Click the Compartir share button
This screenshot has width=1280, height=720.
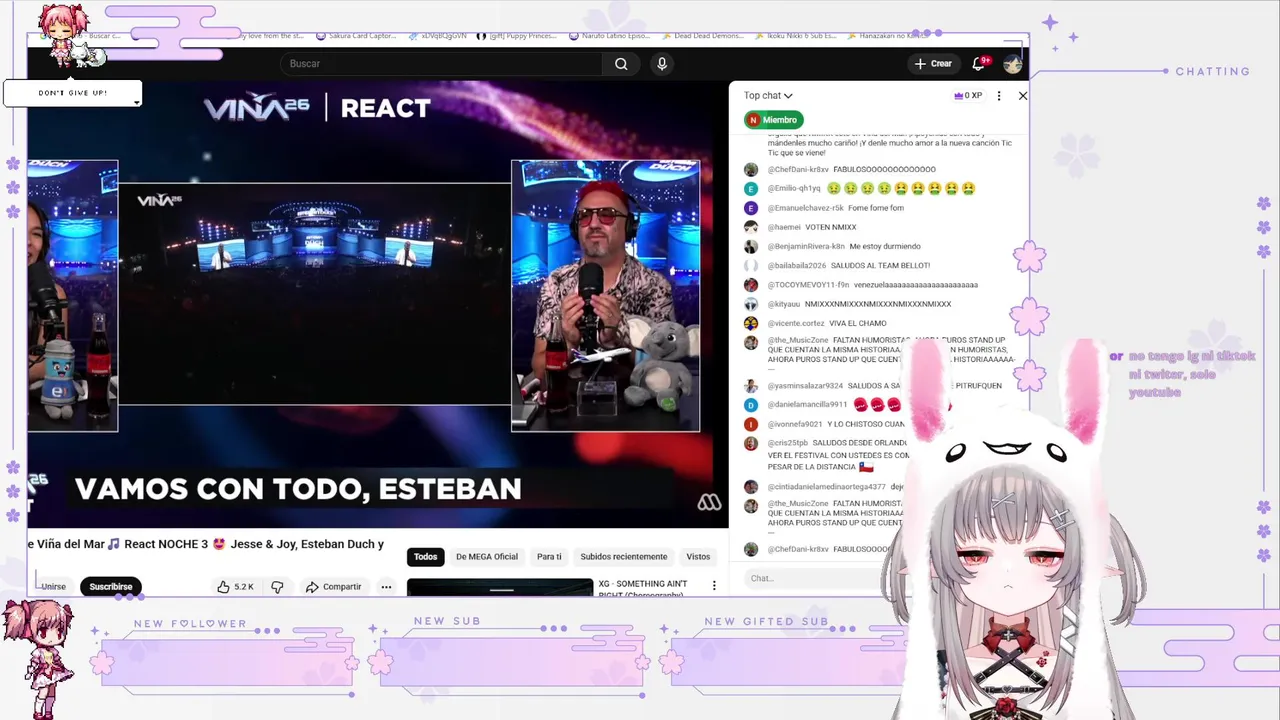click(x=334, y=587)
